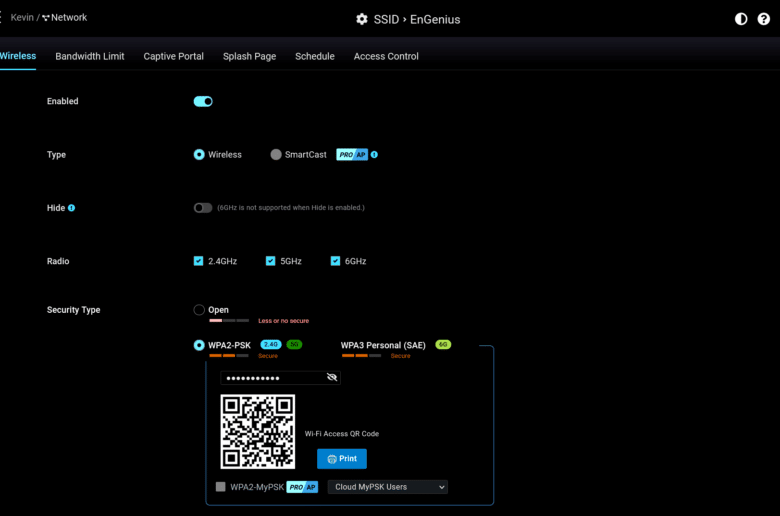The image size is (780, 516).
Task: Open the Schedule tab
Action: [315, 56]
